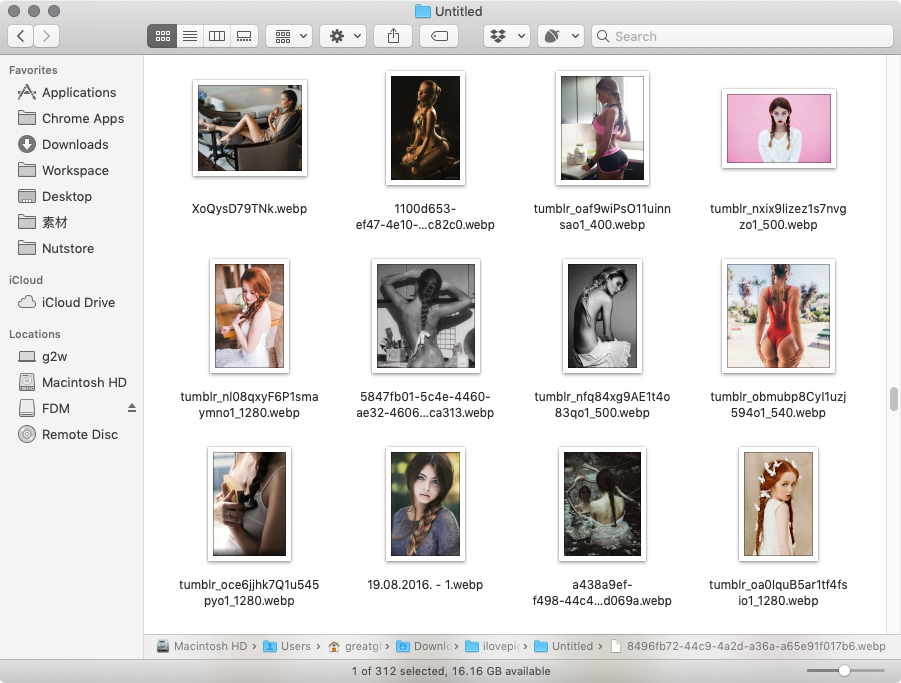Click the ilovepic folder in the path bar

[492, 646]
